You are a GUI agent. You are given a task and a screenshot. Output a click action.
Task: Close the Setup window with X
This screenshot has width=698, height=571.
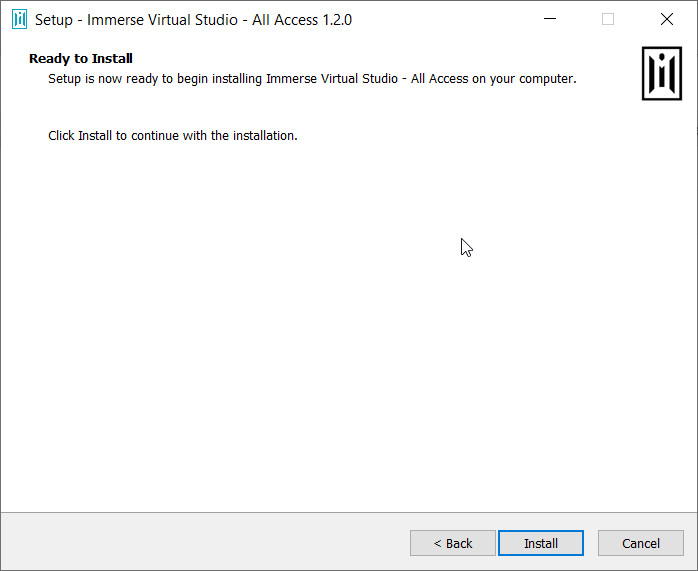point(667,19)
